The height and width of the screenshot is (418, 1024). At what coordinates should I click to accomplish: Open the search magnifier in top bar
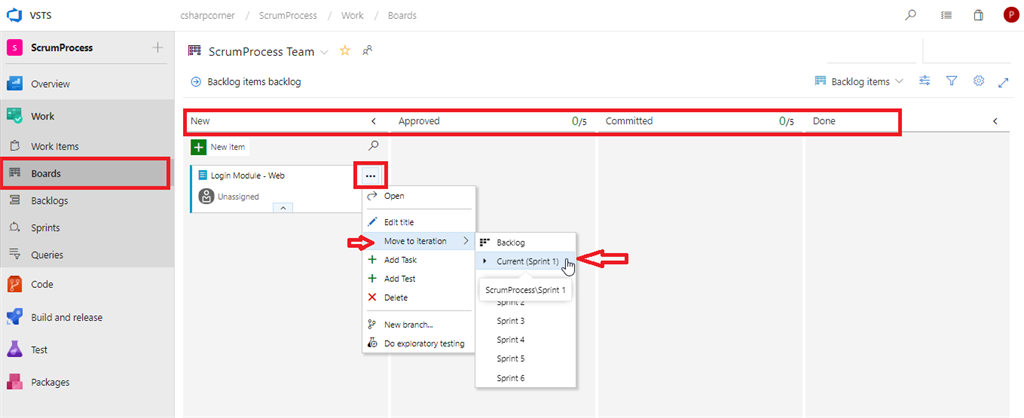coord(910,15)
